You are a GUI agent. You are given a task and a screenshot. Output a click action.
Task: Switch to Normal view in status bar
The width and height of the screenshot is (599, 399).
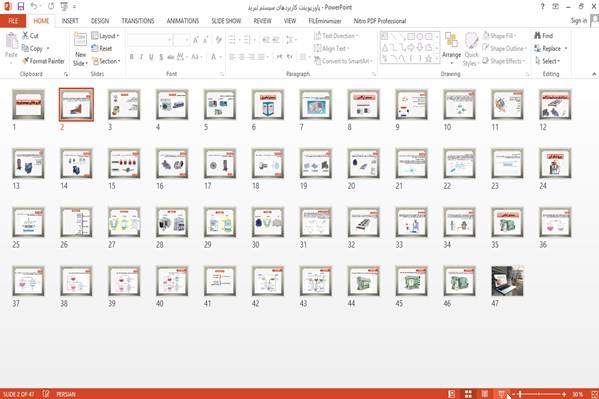(452, 394)
